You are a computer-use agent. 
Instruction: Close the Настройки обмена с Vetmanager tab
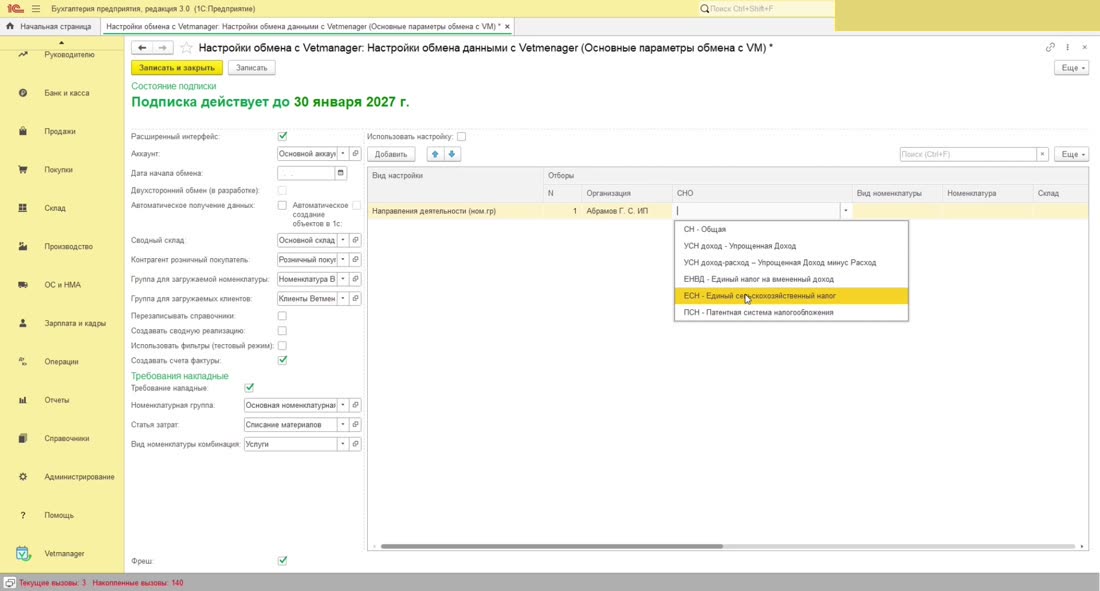click(x=507, y=26)
